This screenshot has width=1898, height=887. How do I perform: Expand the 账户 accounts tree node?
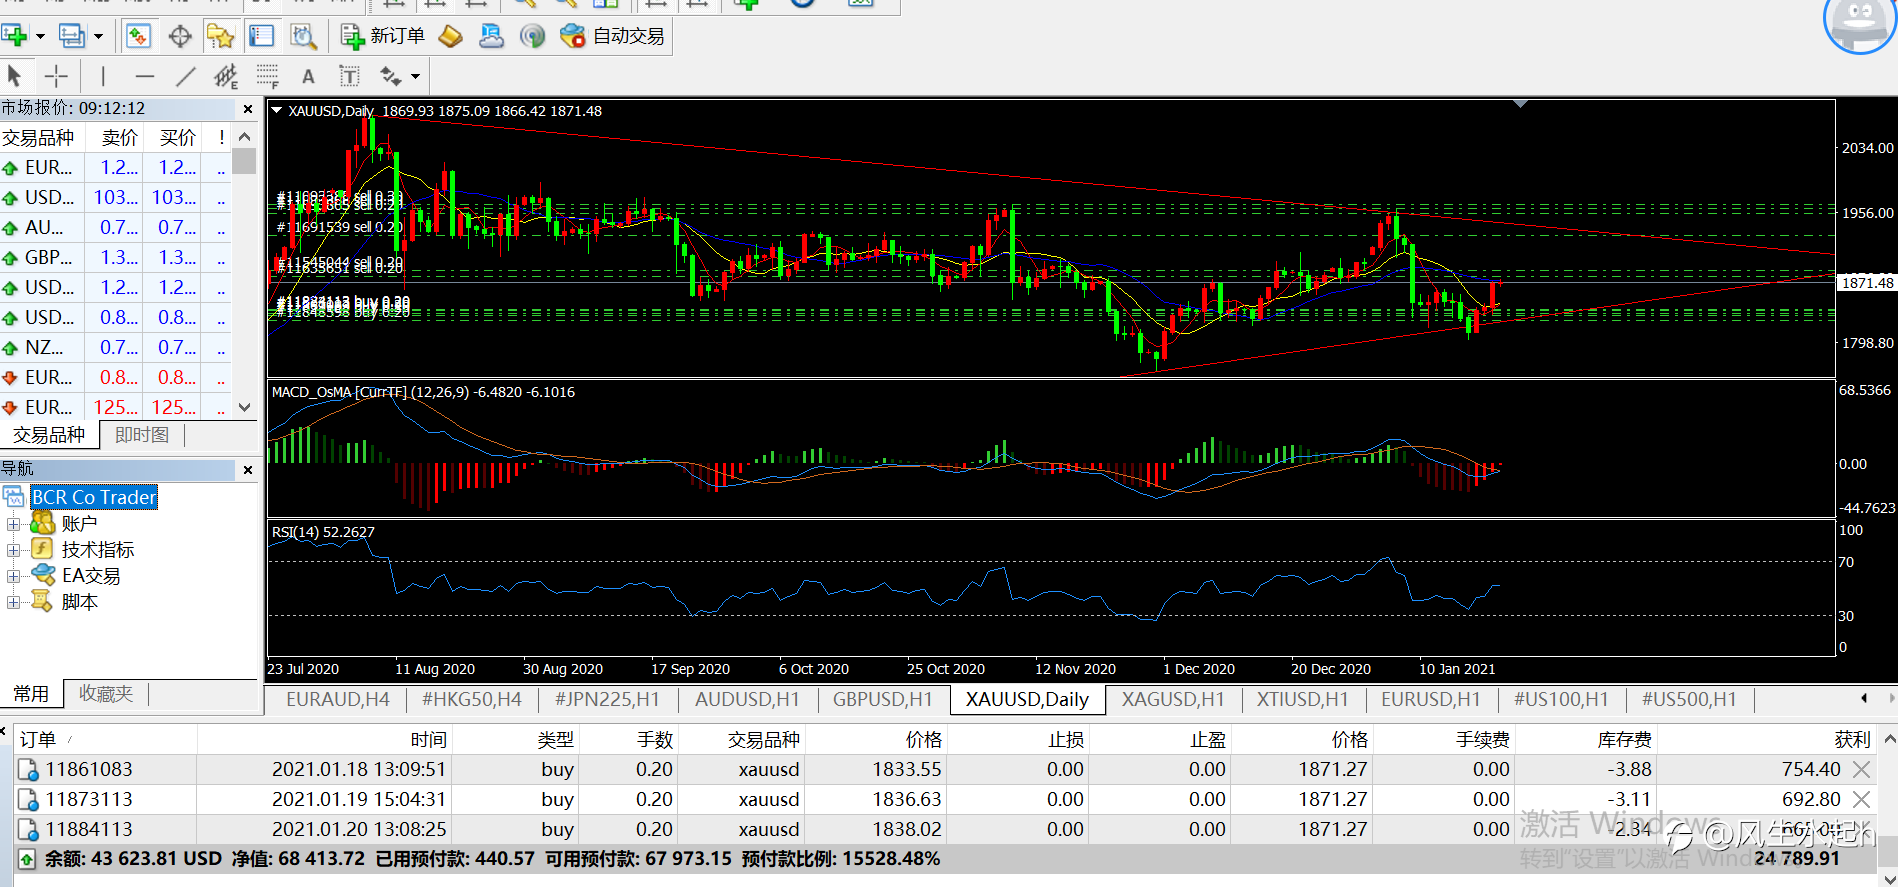coord(13,524)
